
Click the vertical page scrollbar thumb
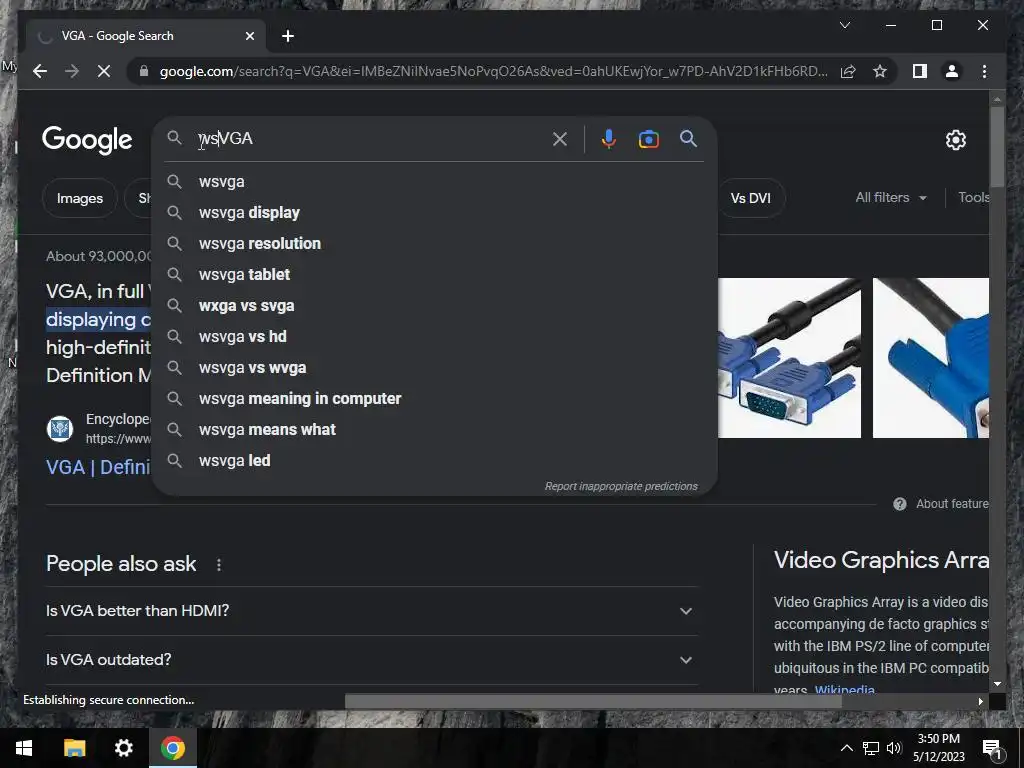[997, 146]
